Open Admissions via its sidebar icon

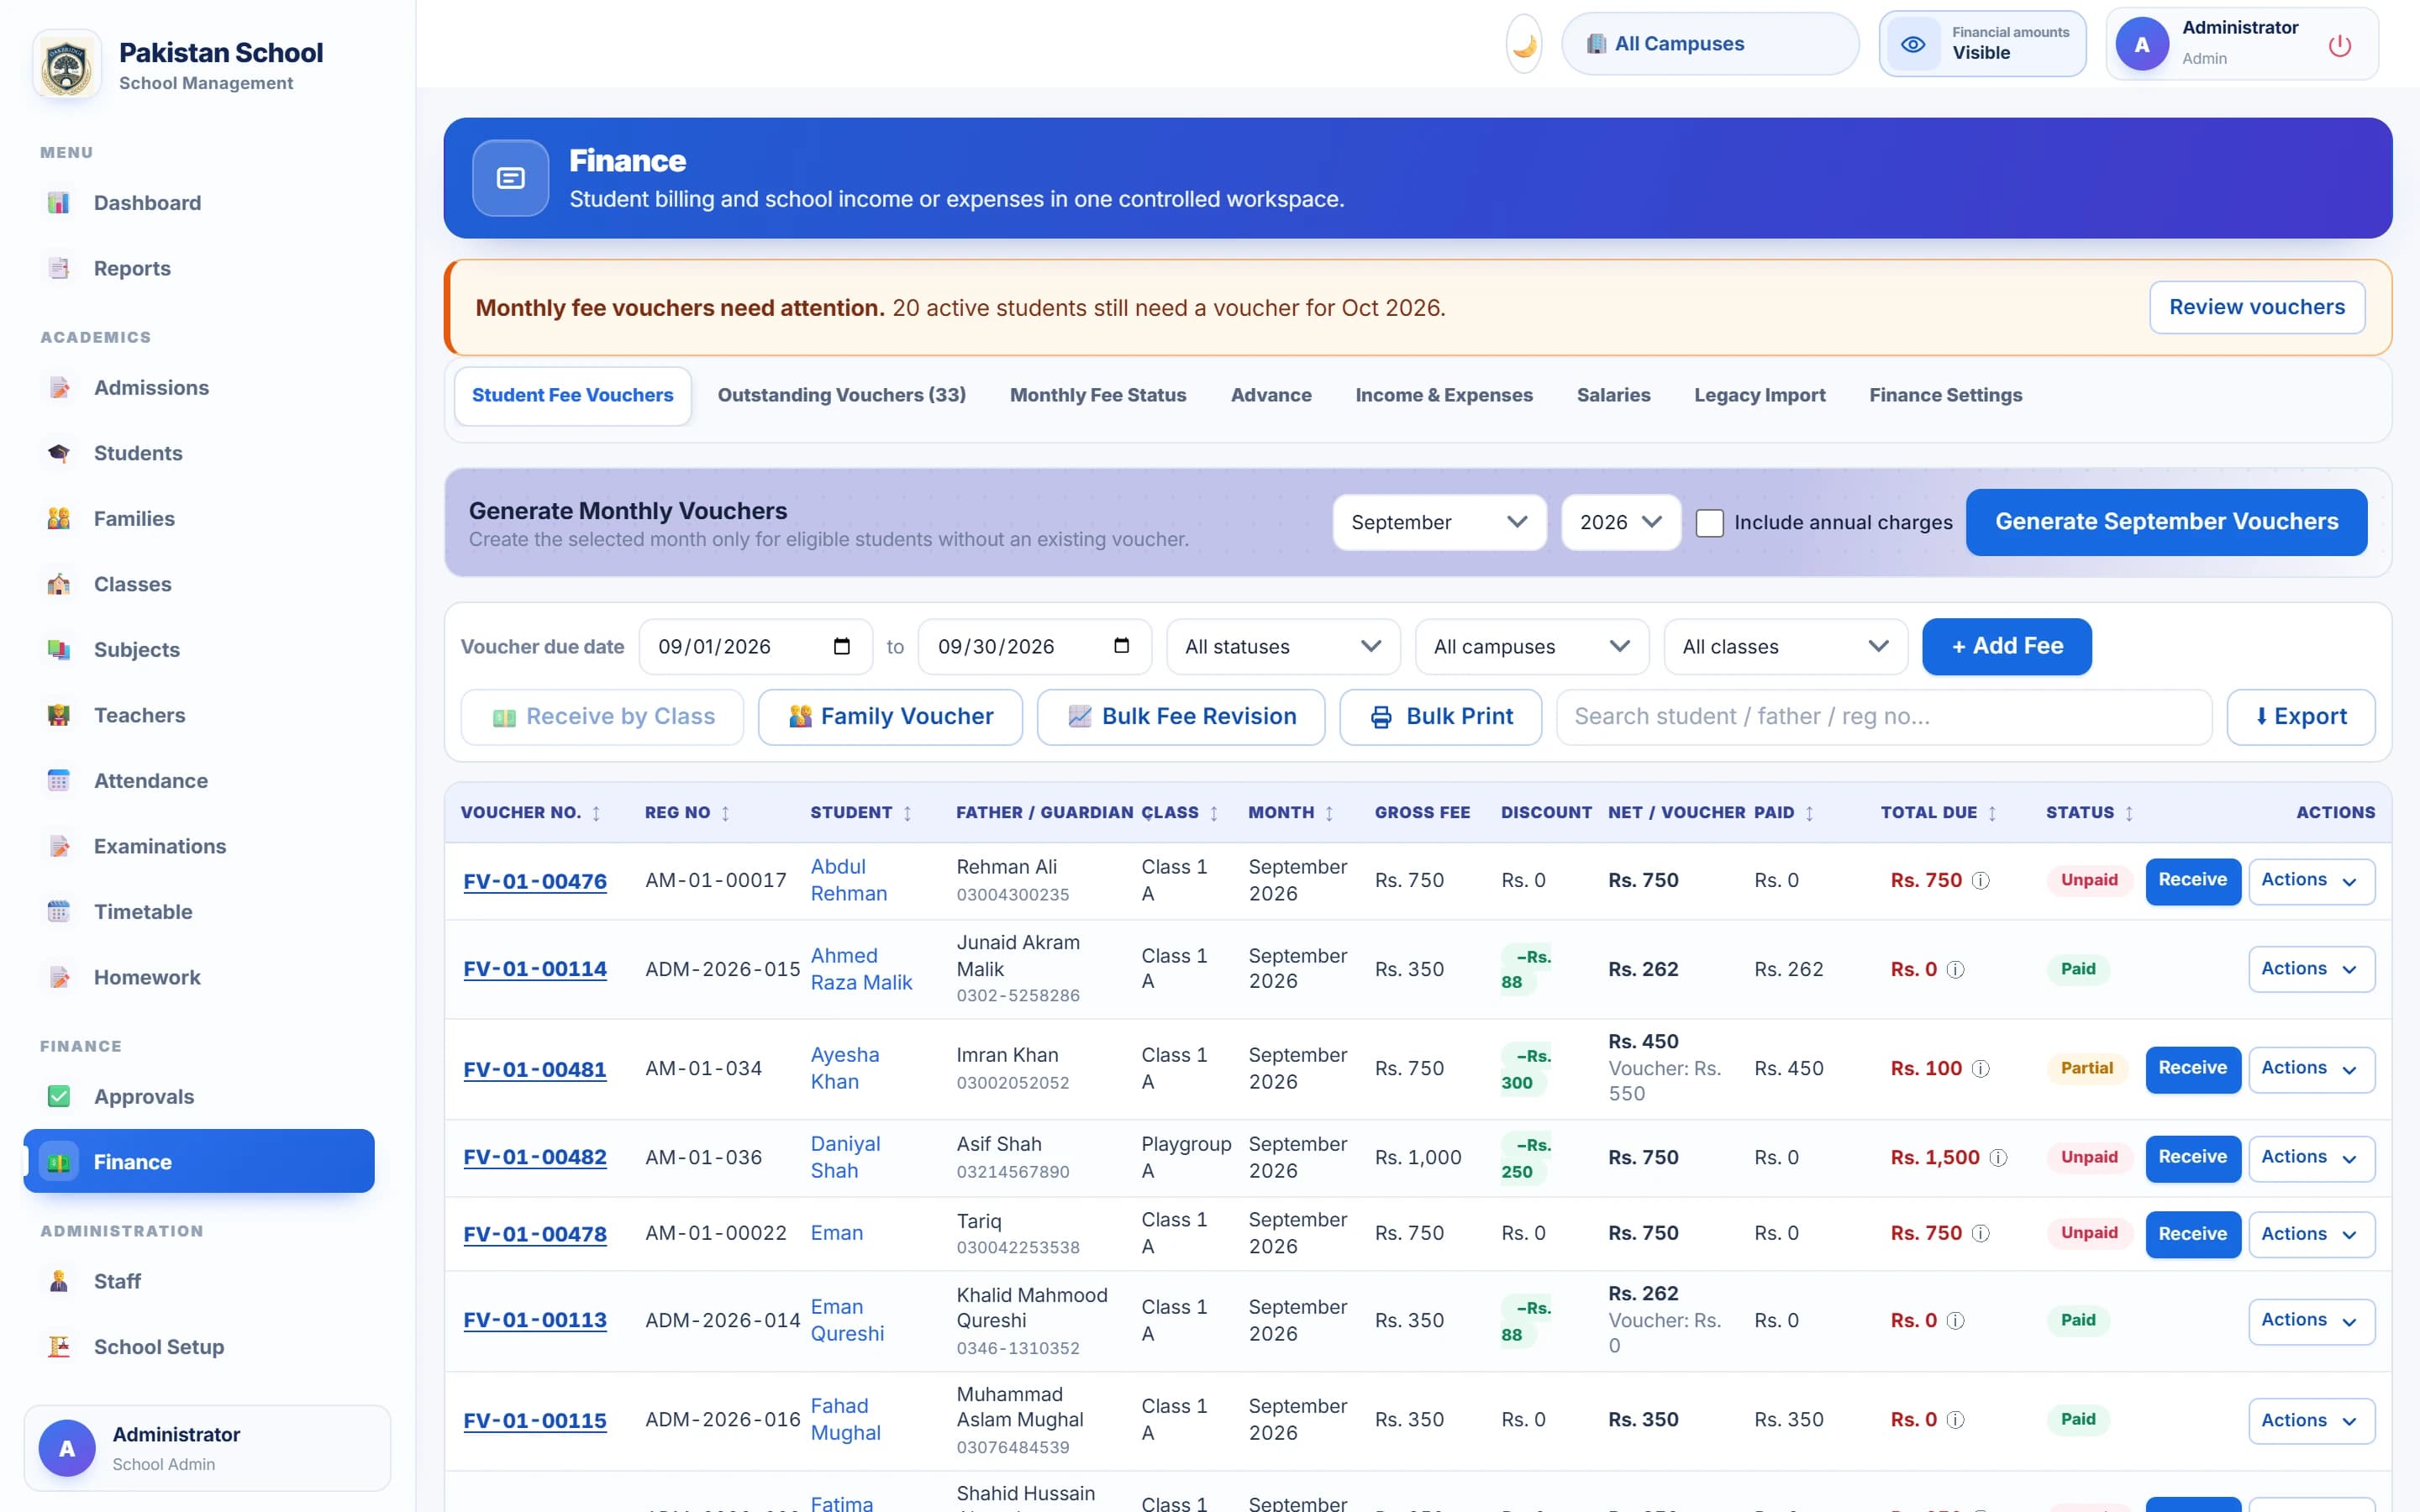click(59, 388)
